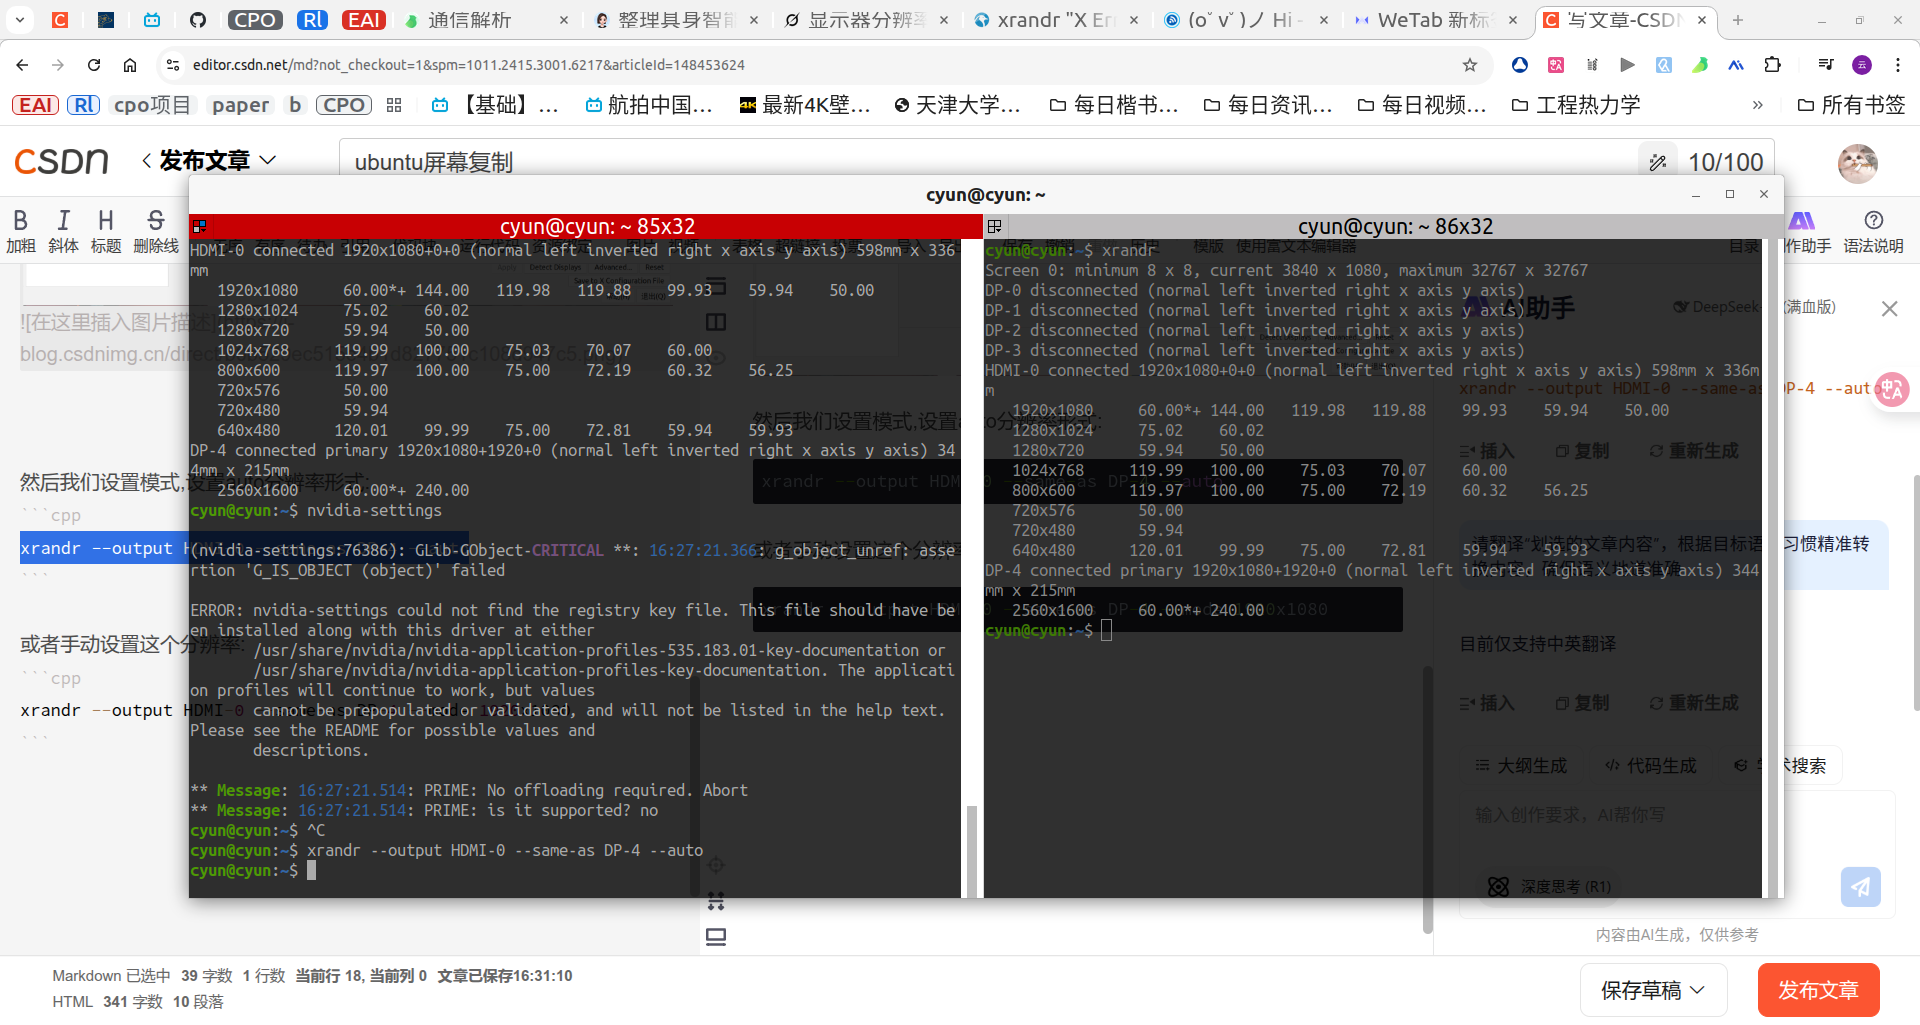1920x1025 pixels.
Task: Click the CSDN logo
Action: [x=62, y=161]
